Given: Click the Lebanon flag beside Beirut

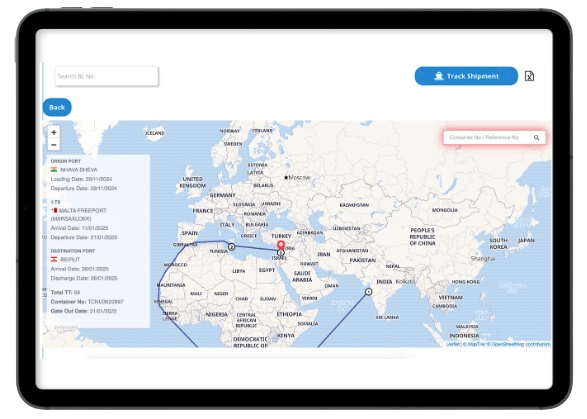Looking at the screenshot, I should [x=54, y=259].
